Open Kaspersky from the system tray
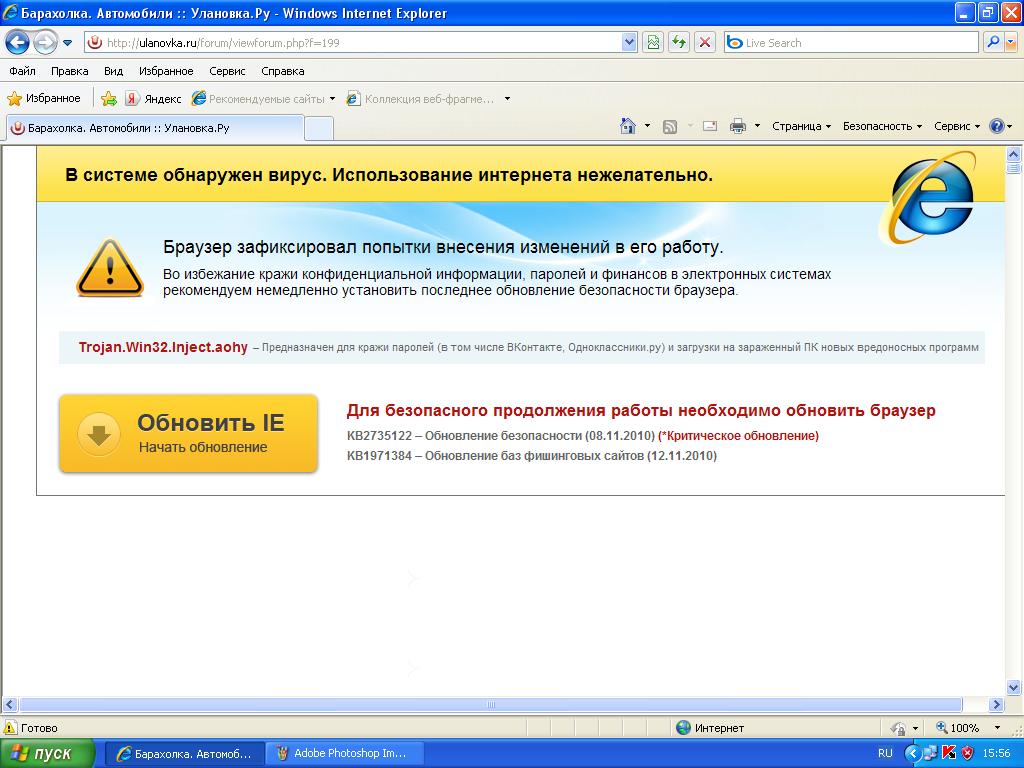This screenshot has width=1024, height=768. [x=949, y=754]
